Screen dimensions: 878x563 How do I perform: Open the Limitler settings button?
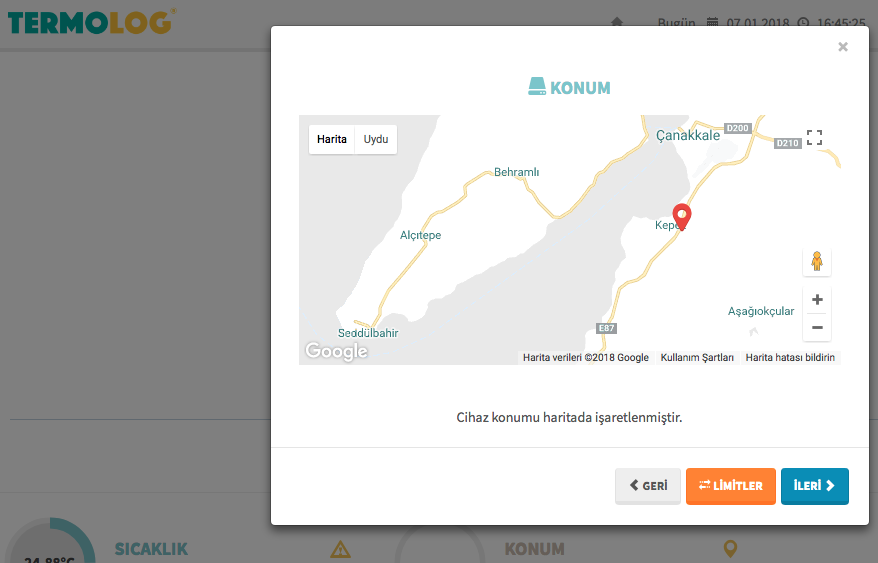(x=730, y=486)
